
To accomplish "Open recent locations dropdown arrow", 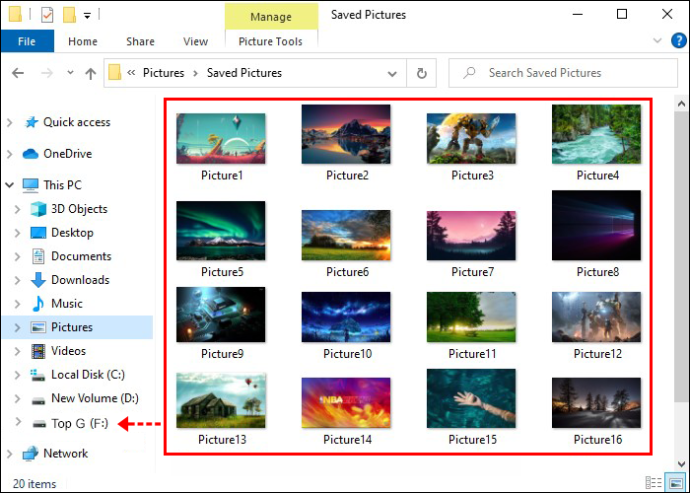I will coord(70,72).
